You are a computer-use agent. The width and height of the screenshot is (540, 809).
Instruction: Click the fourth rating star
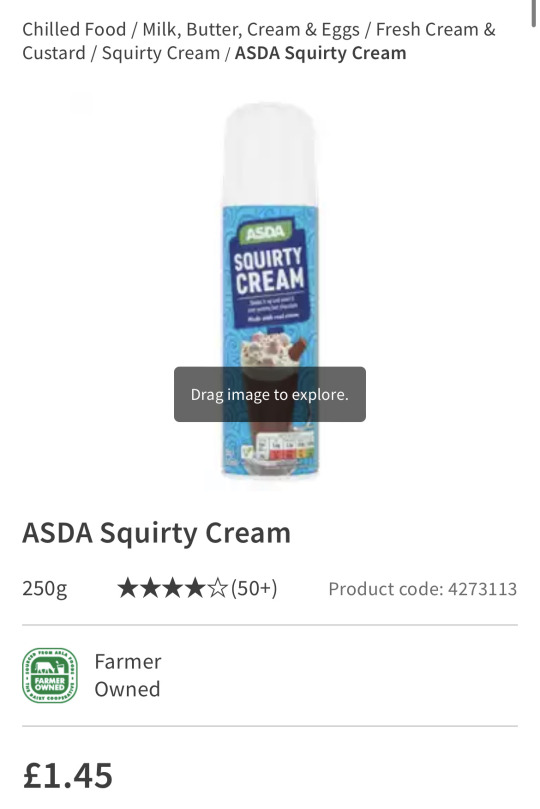(x=195, y=588)
